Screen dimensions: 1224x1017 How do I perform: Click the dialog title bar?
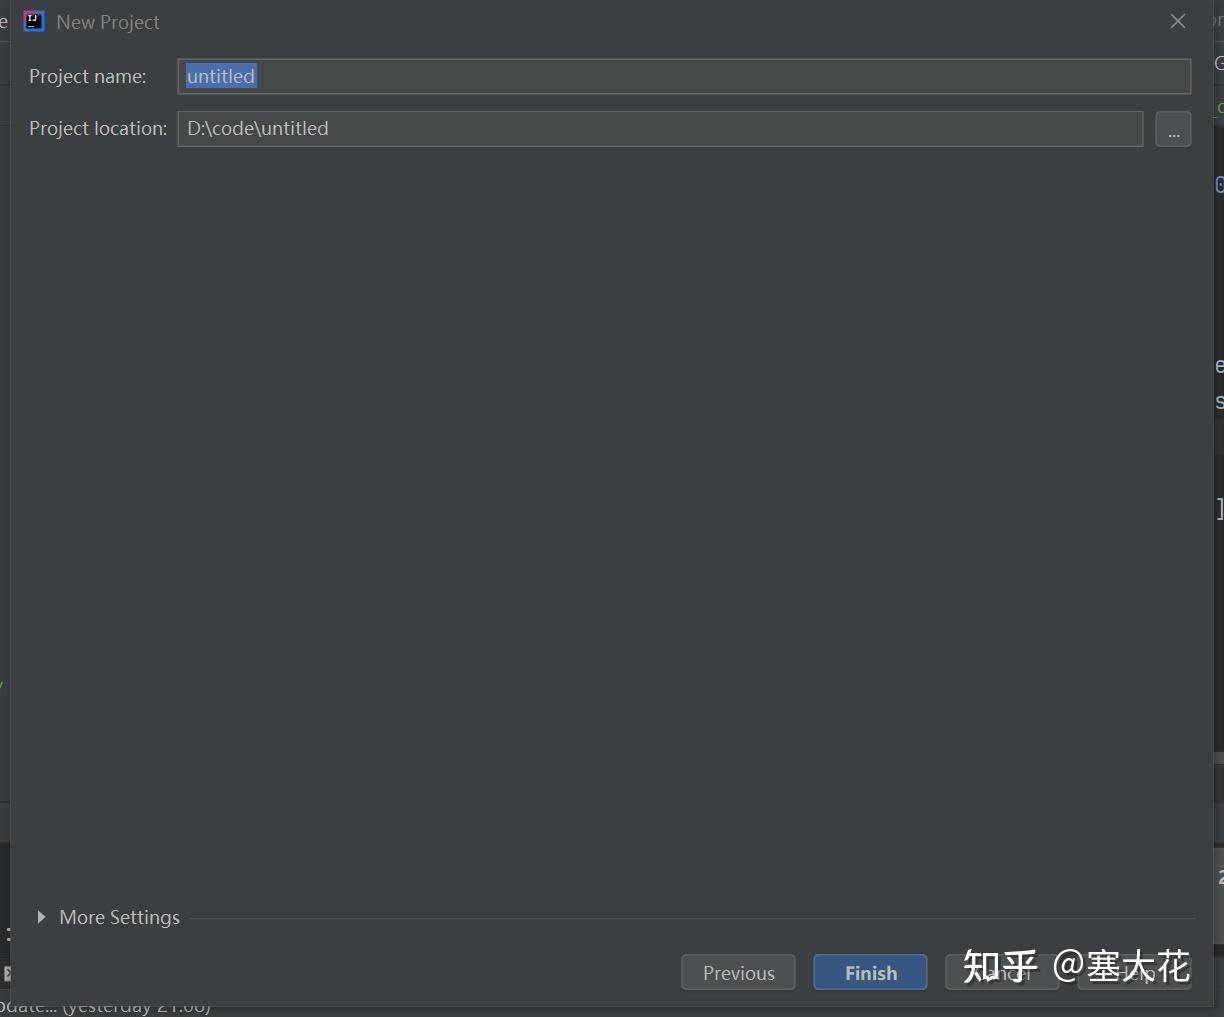point(600,21)
